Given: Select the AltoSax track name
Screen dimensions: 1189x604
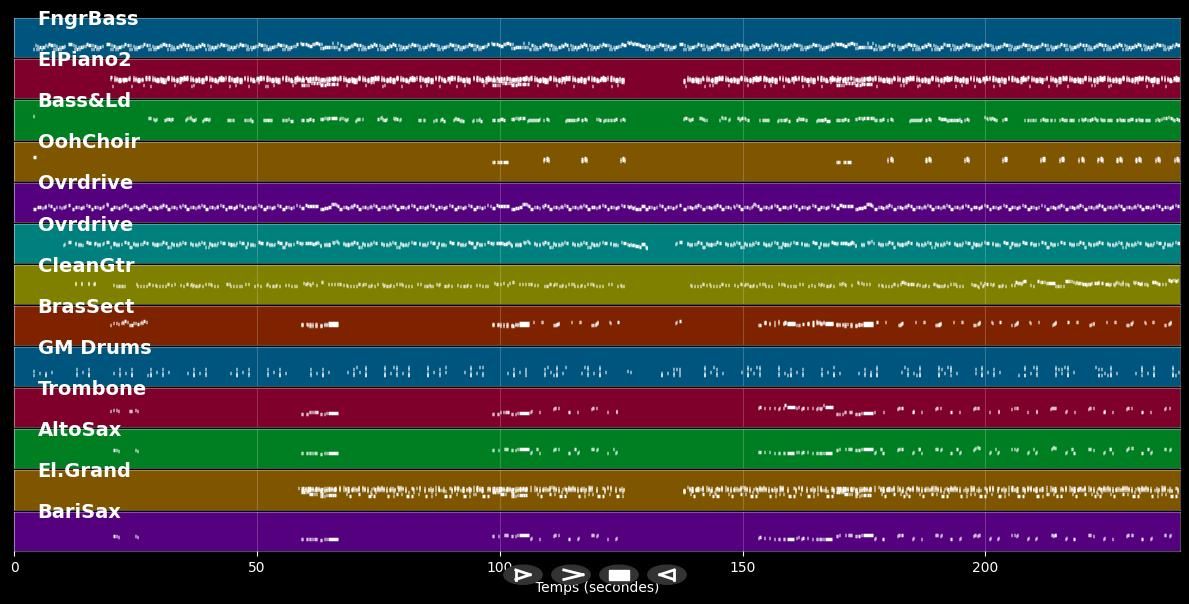Looking at the screenshot, I should (x=79, y=430).
